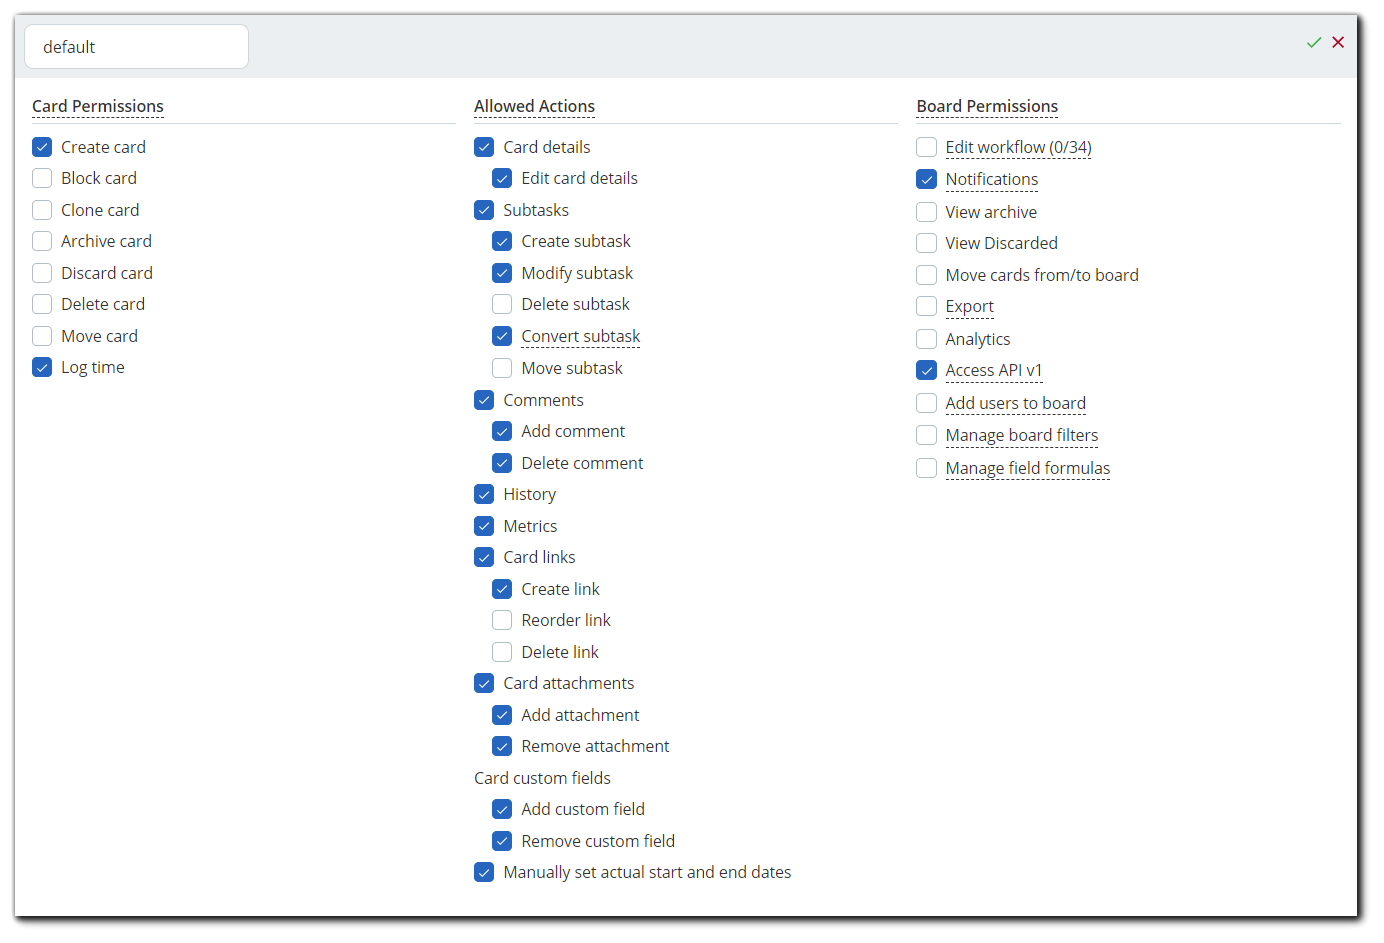
Task: Enable Reorder link checkbox
Action: click(x=502, y=620)
